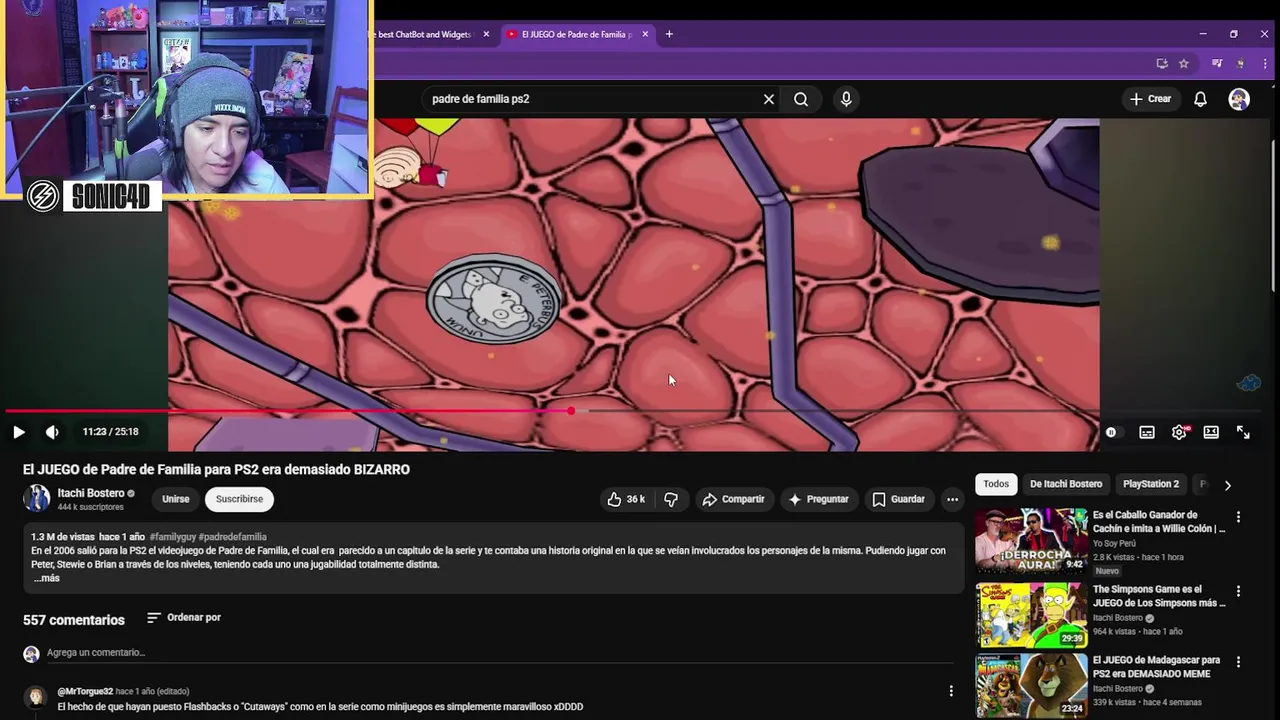Open the YouTube account avatar menu
Image resolution: width=1280 pixels, height=720 pixels.
[x=1239, y=99]
